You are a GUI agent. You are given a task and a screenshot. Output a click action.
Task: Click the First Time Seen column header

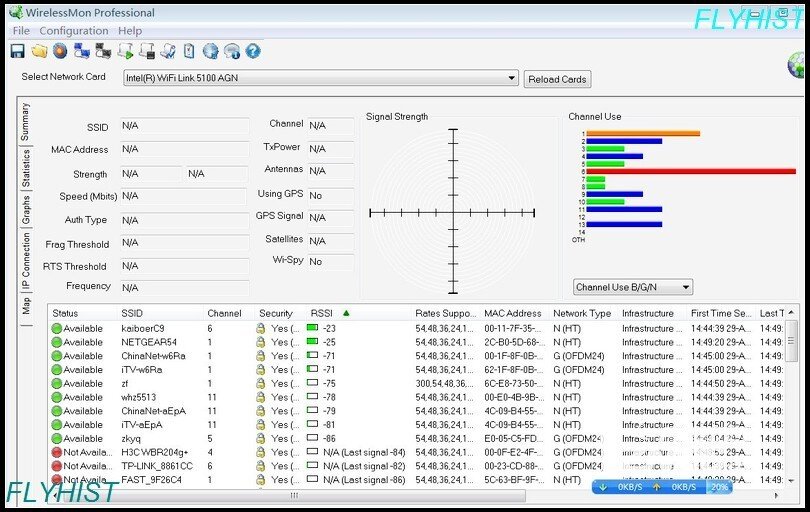click(x=719, y=313)
